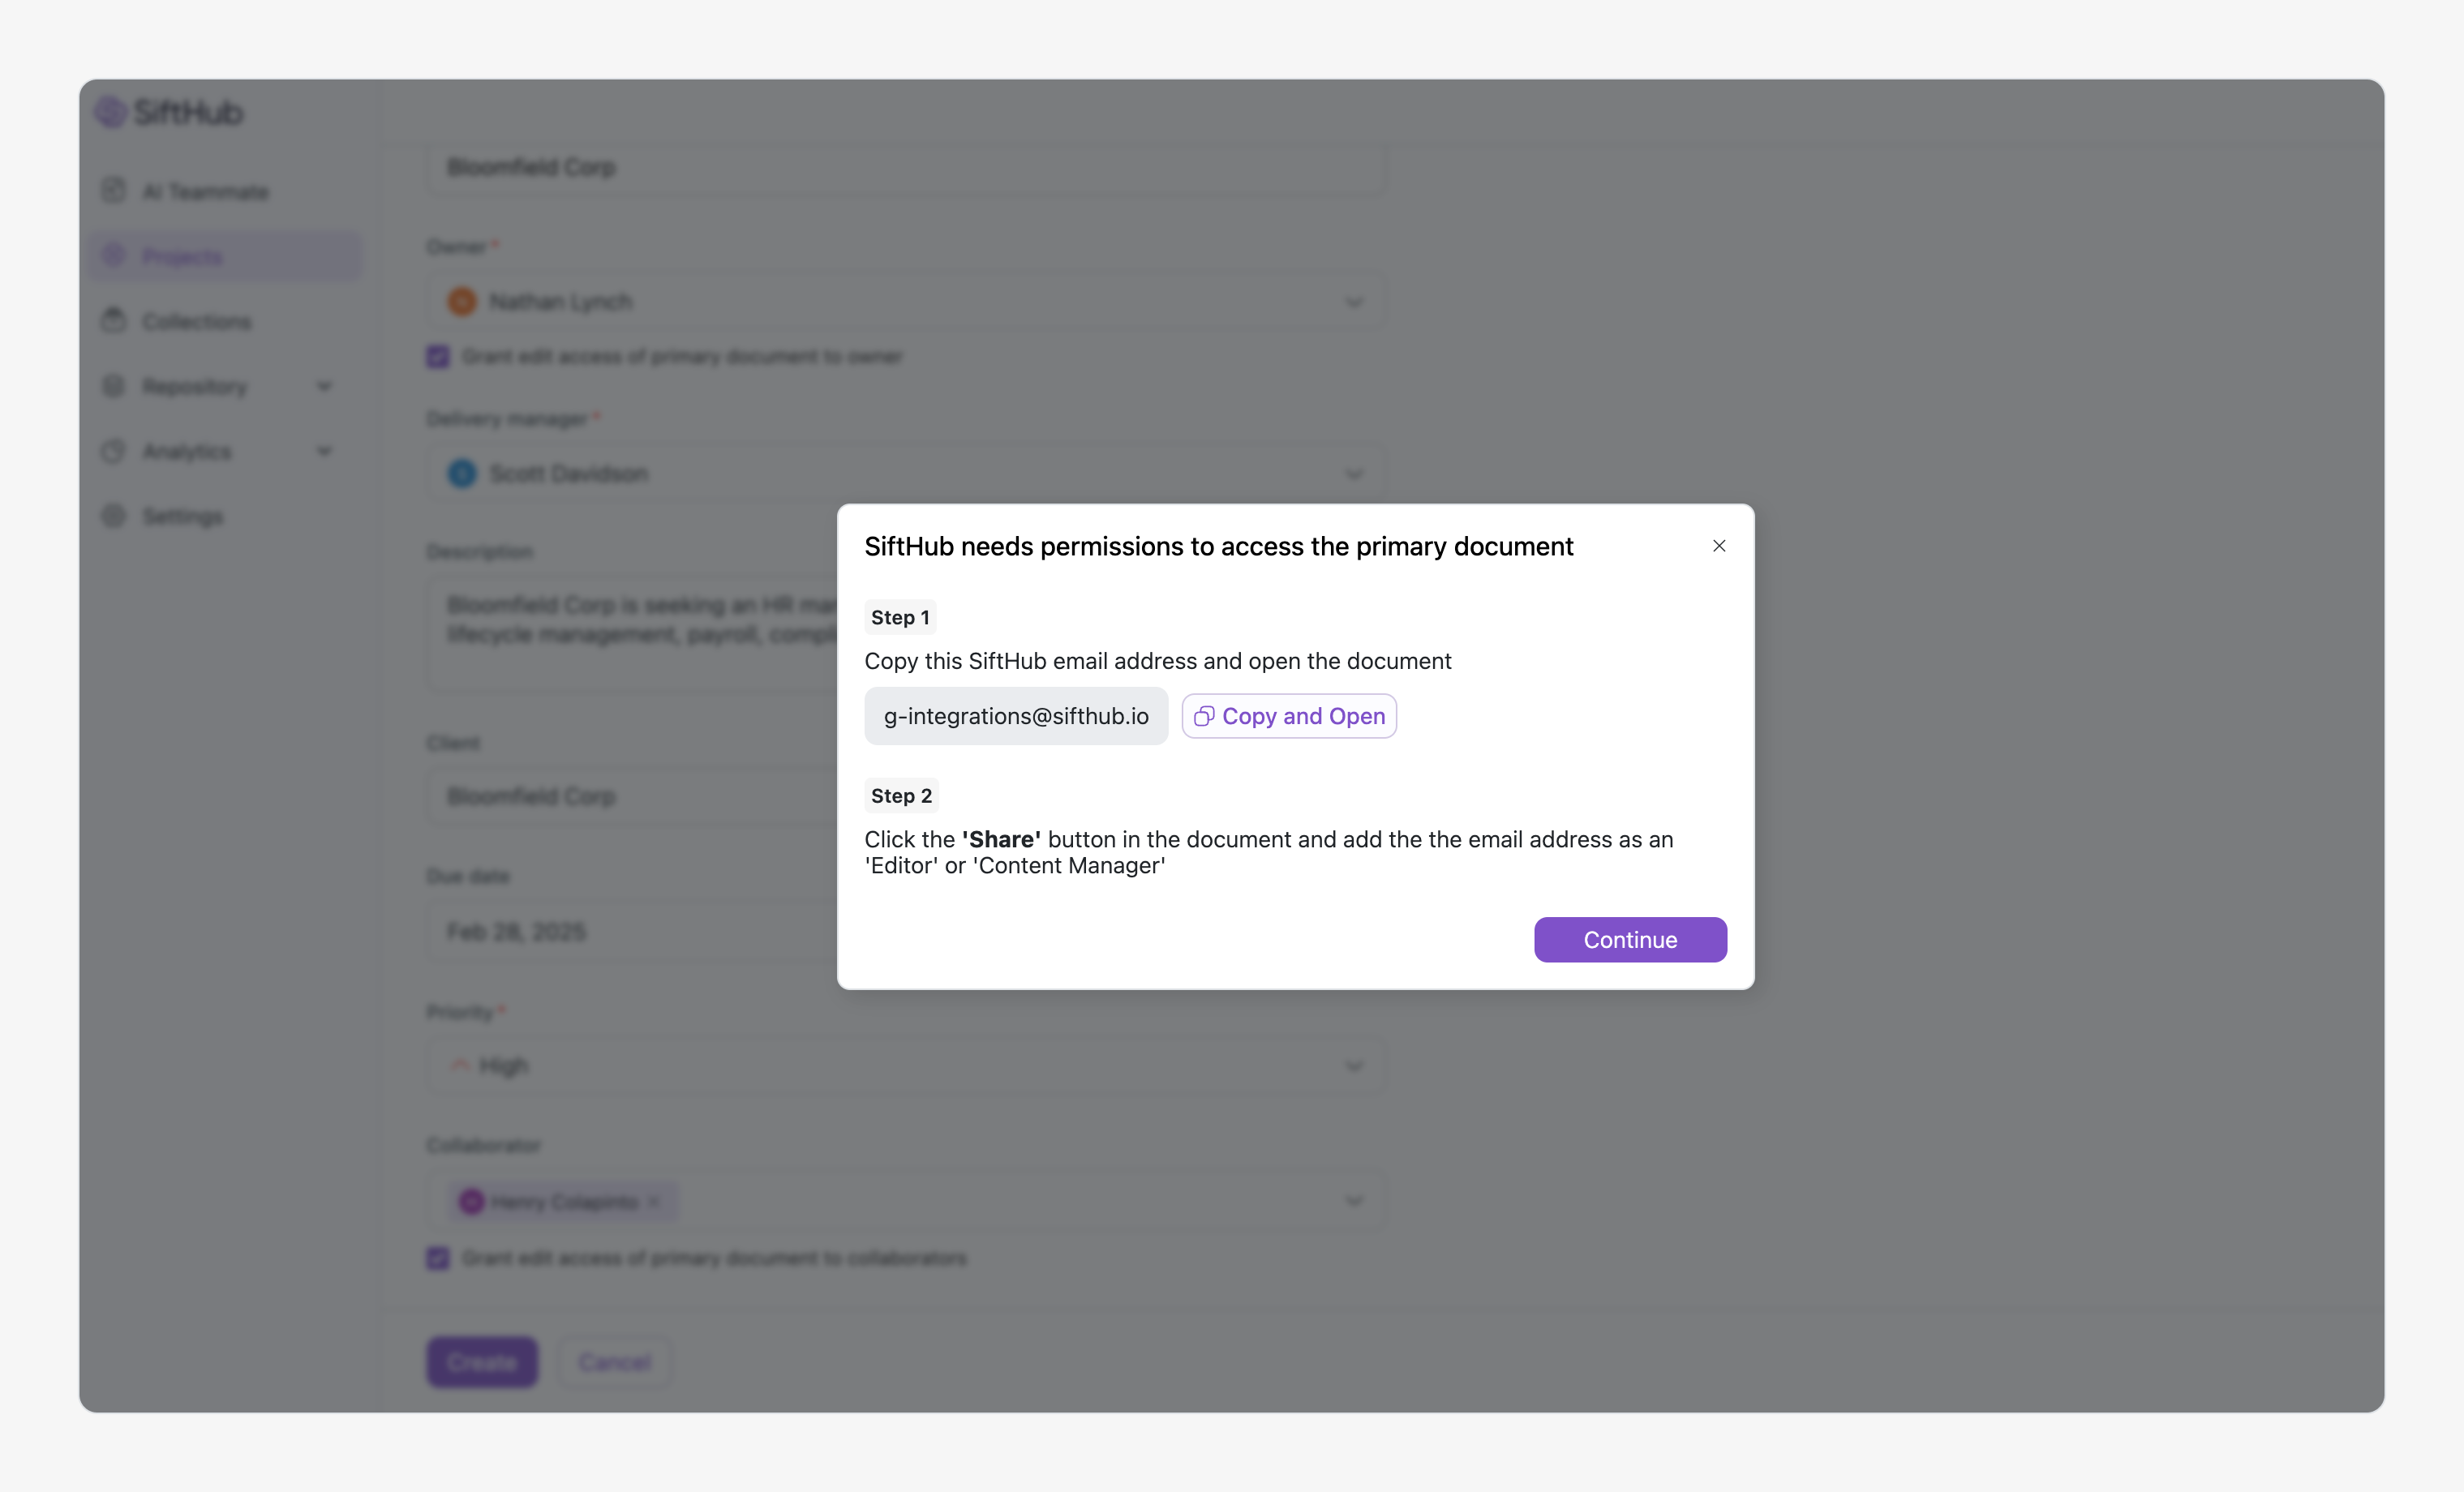The height and width of the screenshot is (1492, 2464).
Task: Click Nathan Lynch's avatar icon
Action: (x=462, y=302)
